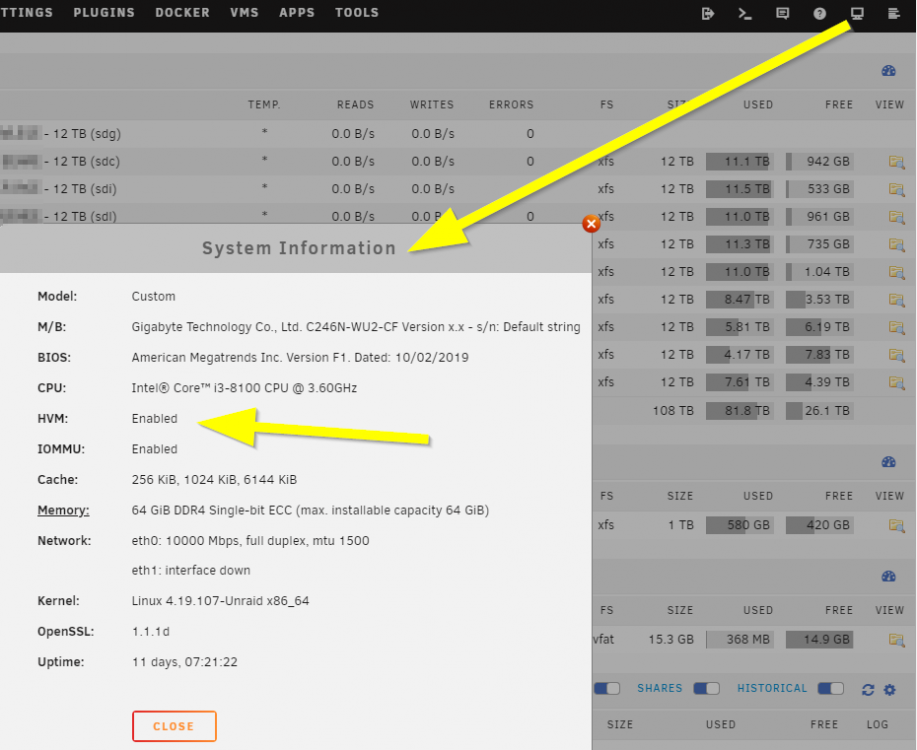Click the refresh arrows icon next to HISTORICAL toggle
The height and width of the screenshot is (750, 917).
tap(868, 690)
